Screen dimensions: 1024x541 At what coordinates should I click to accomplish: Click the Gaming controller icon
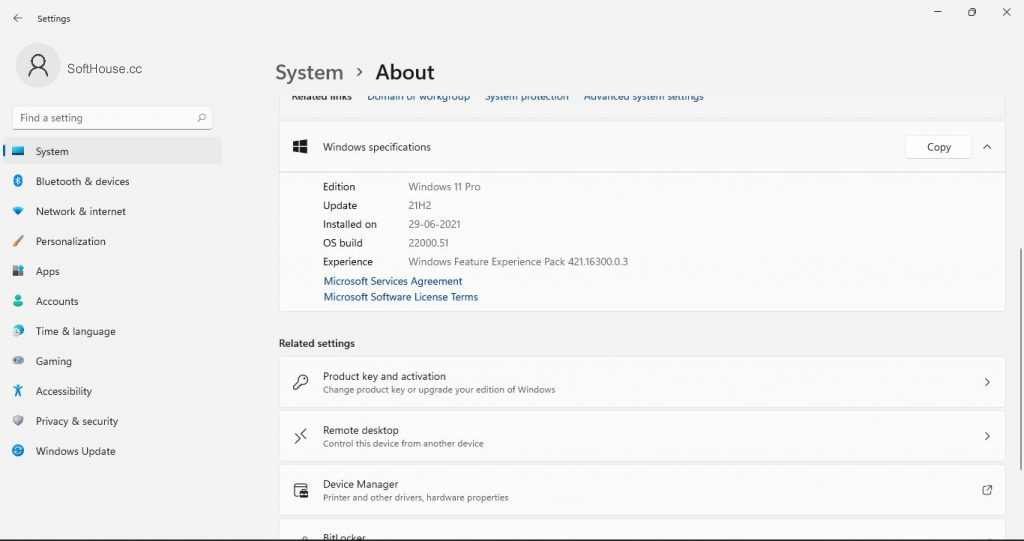18,361
